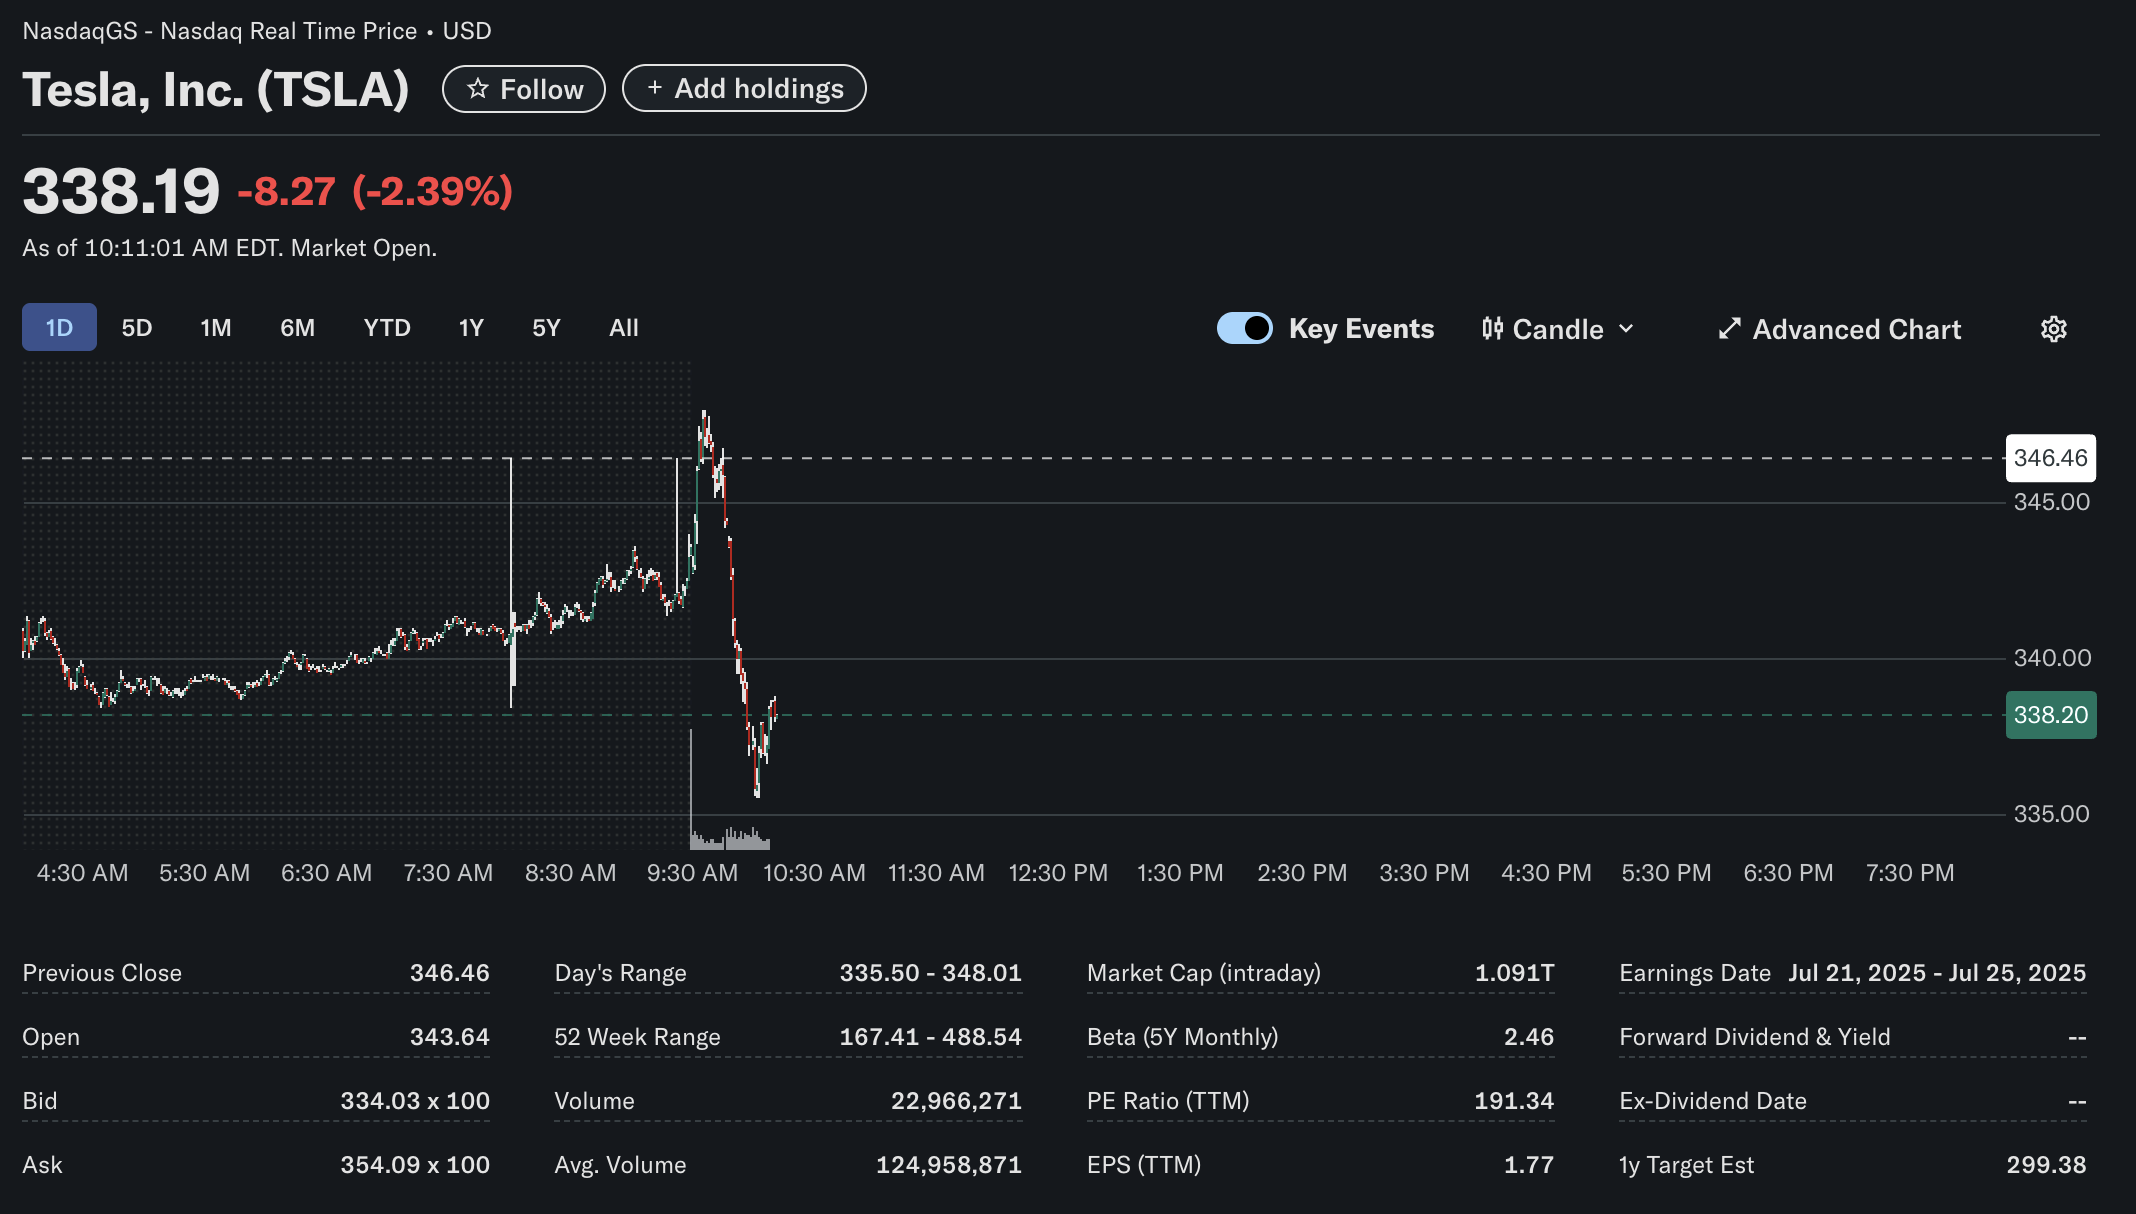Click the -8.27 price change
This screenshot has height=1214, width=2136.
pyautogui.click(x=286, y=191)
